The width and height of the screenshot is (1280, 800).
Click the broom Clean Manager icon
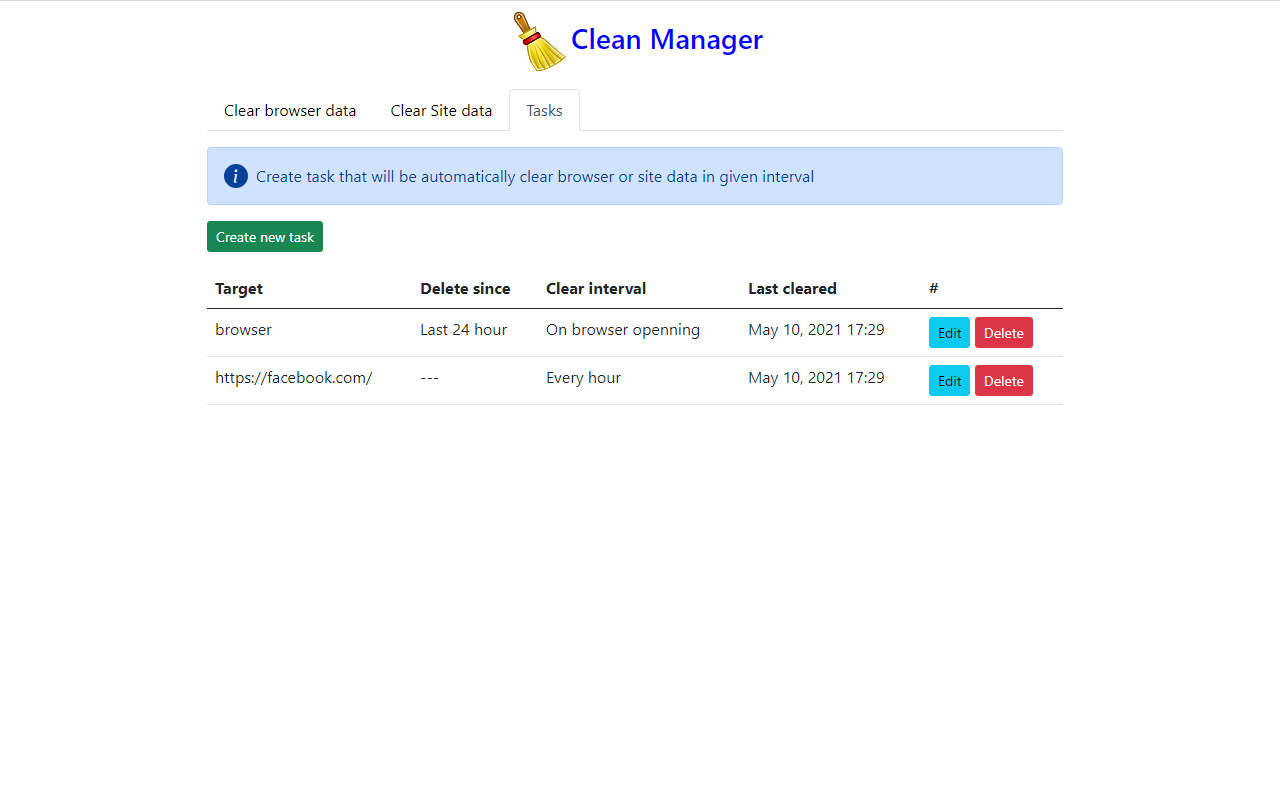(539, 41)
